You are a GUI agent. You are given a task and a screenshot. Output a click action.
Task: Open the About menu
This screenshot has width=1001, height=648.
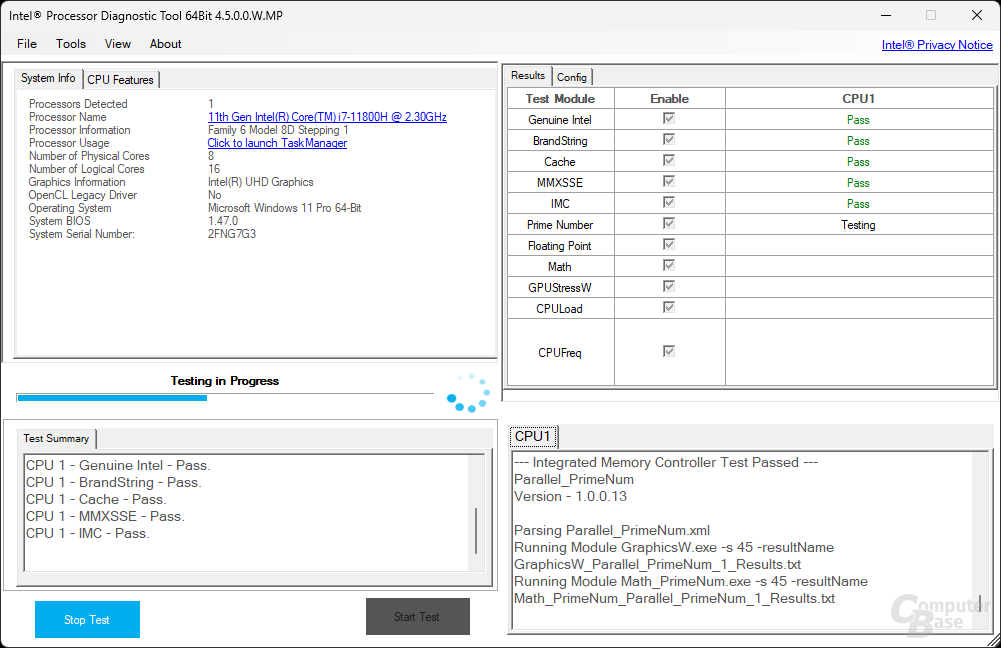165,44
